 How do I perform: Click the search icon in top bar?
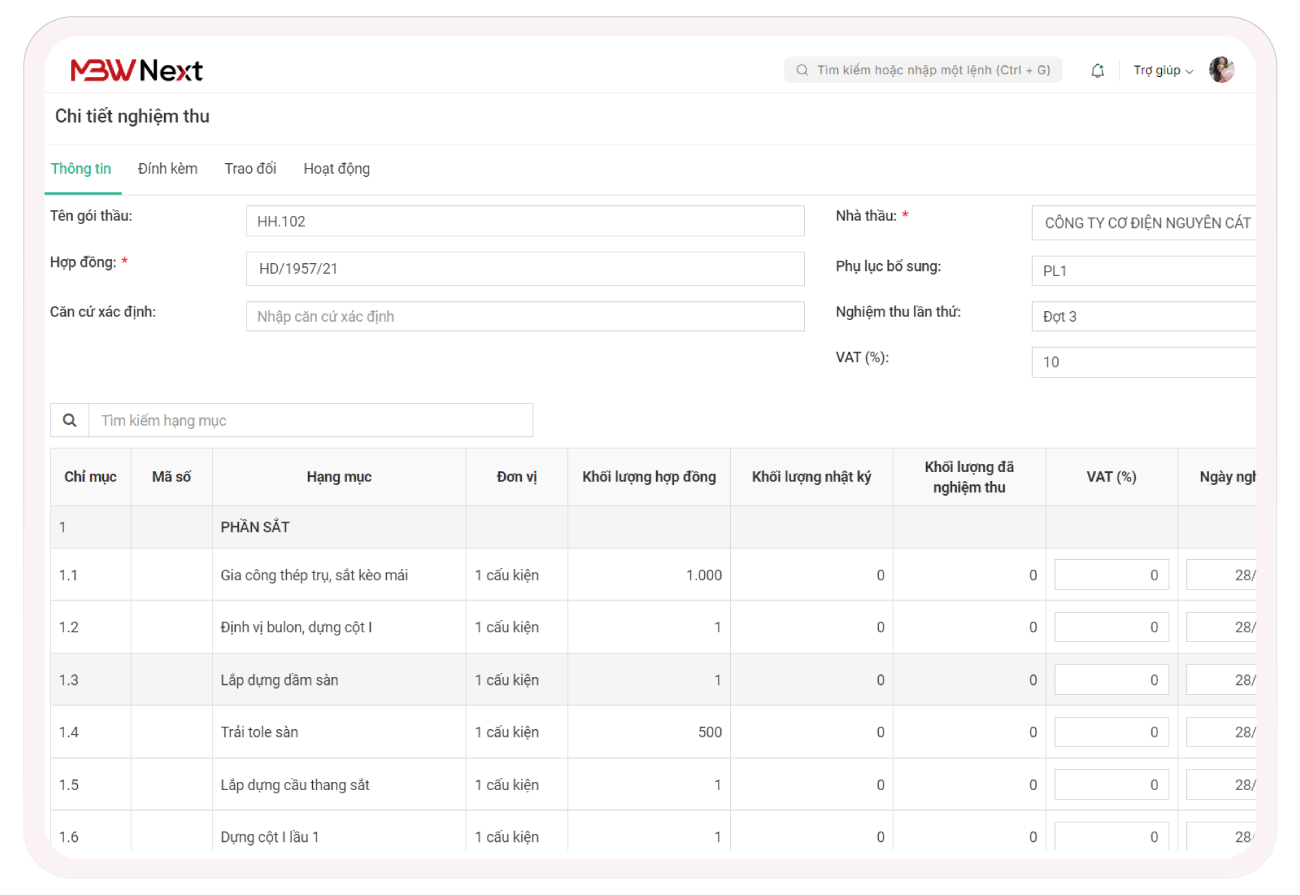pos(802,70)
